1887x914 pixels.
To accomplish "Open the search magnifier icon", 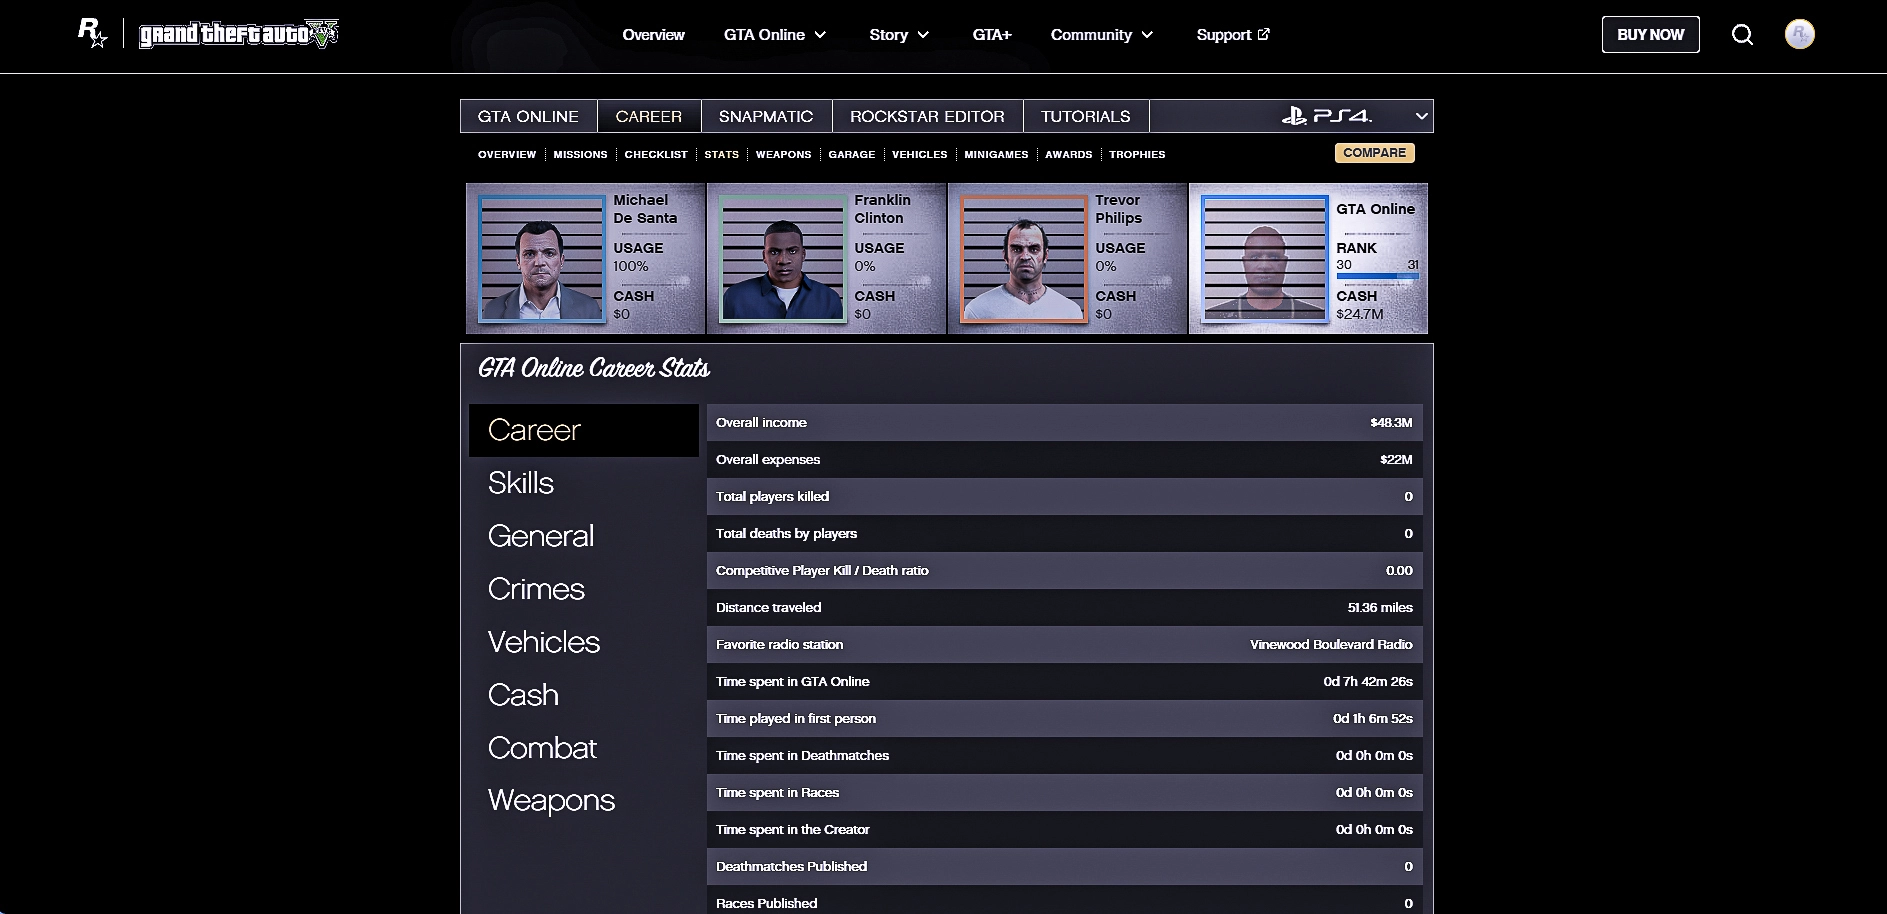I will 1742,35.
